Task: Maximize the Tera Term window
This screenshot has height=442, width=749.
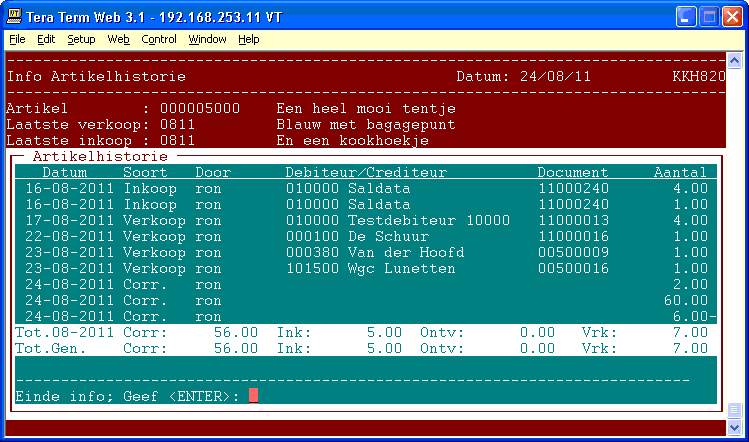Action: tap(709, 16)
